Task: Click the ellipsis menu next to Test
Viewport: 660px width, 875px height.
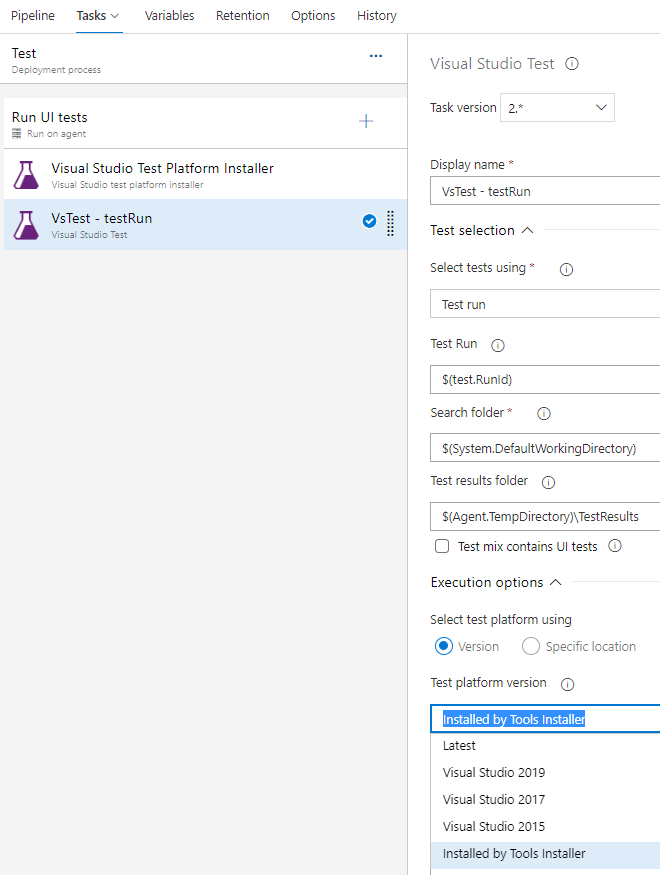Action: pos(376,56)
